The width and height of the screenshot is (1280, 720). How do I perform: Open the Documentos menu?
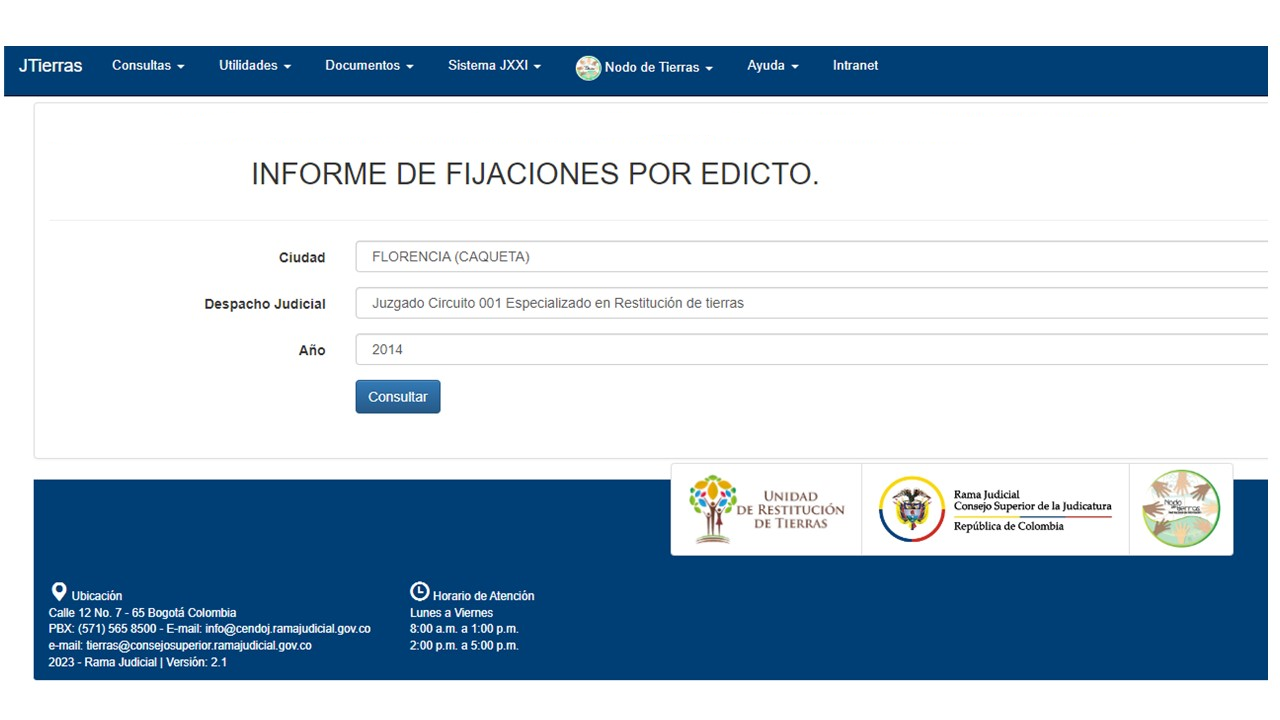tap(369, 66)
